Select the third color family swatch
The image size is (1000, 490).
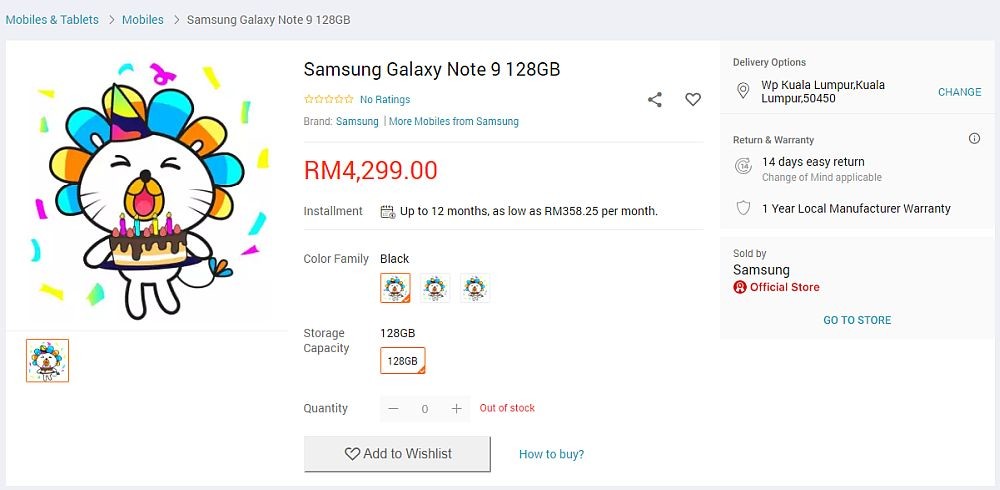click(x=476, y=288)
